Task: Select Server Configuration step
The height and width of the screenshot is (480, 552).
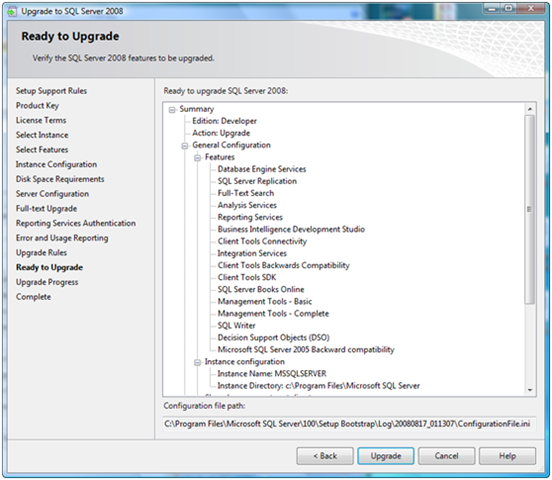Action: [52, 194]
